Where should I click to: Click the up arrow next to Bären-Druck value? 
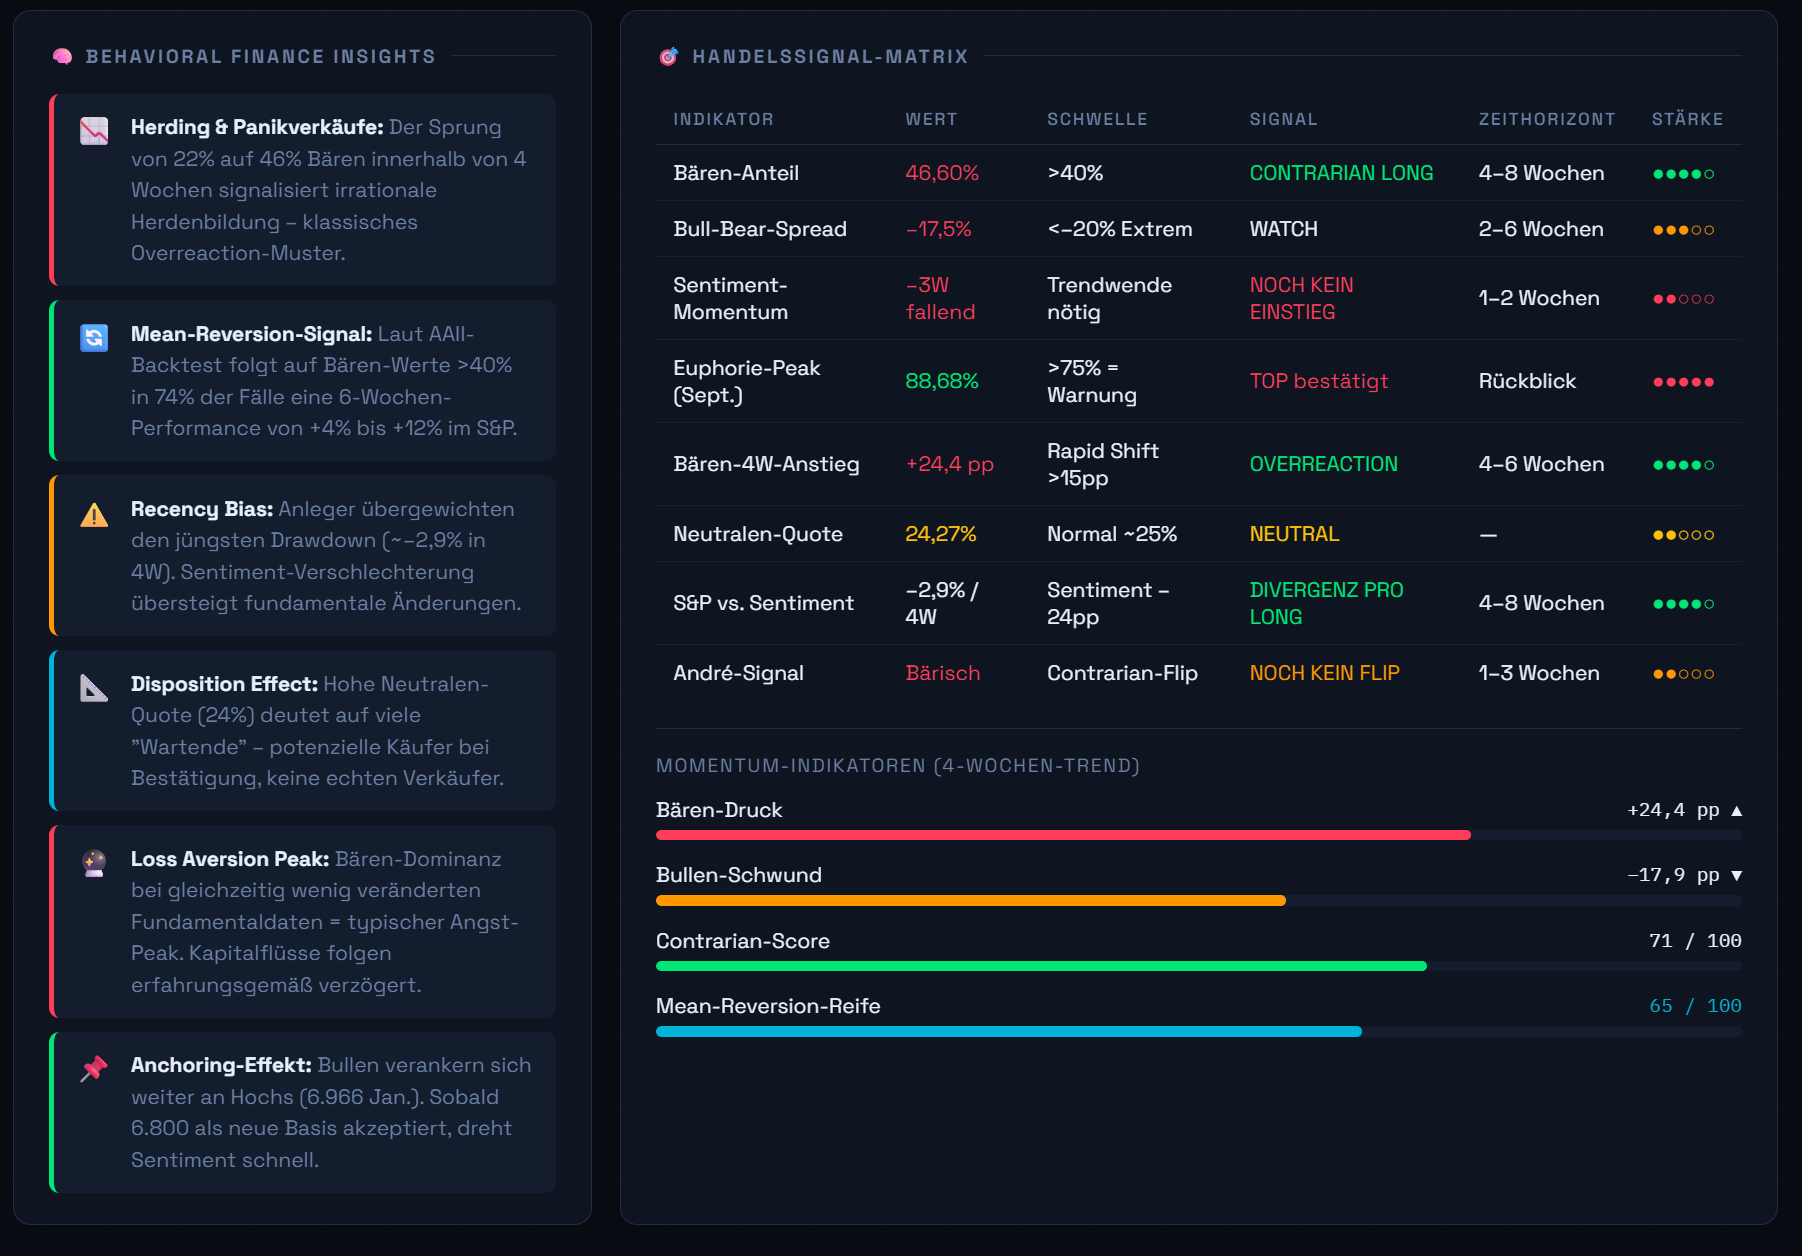point(1737,811)
